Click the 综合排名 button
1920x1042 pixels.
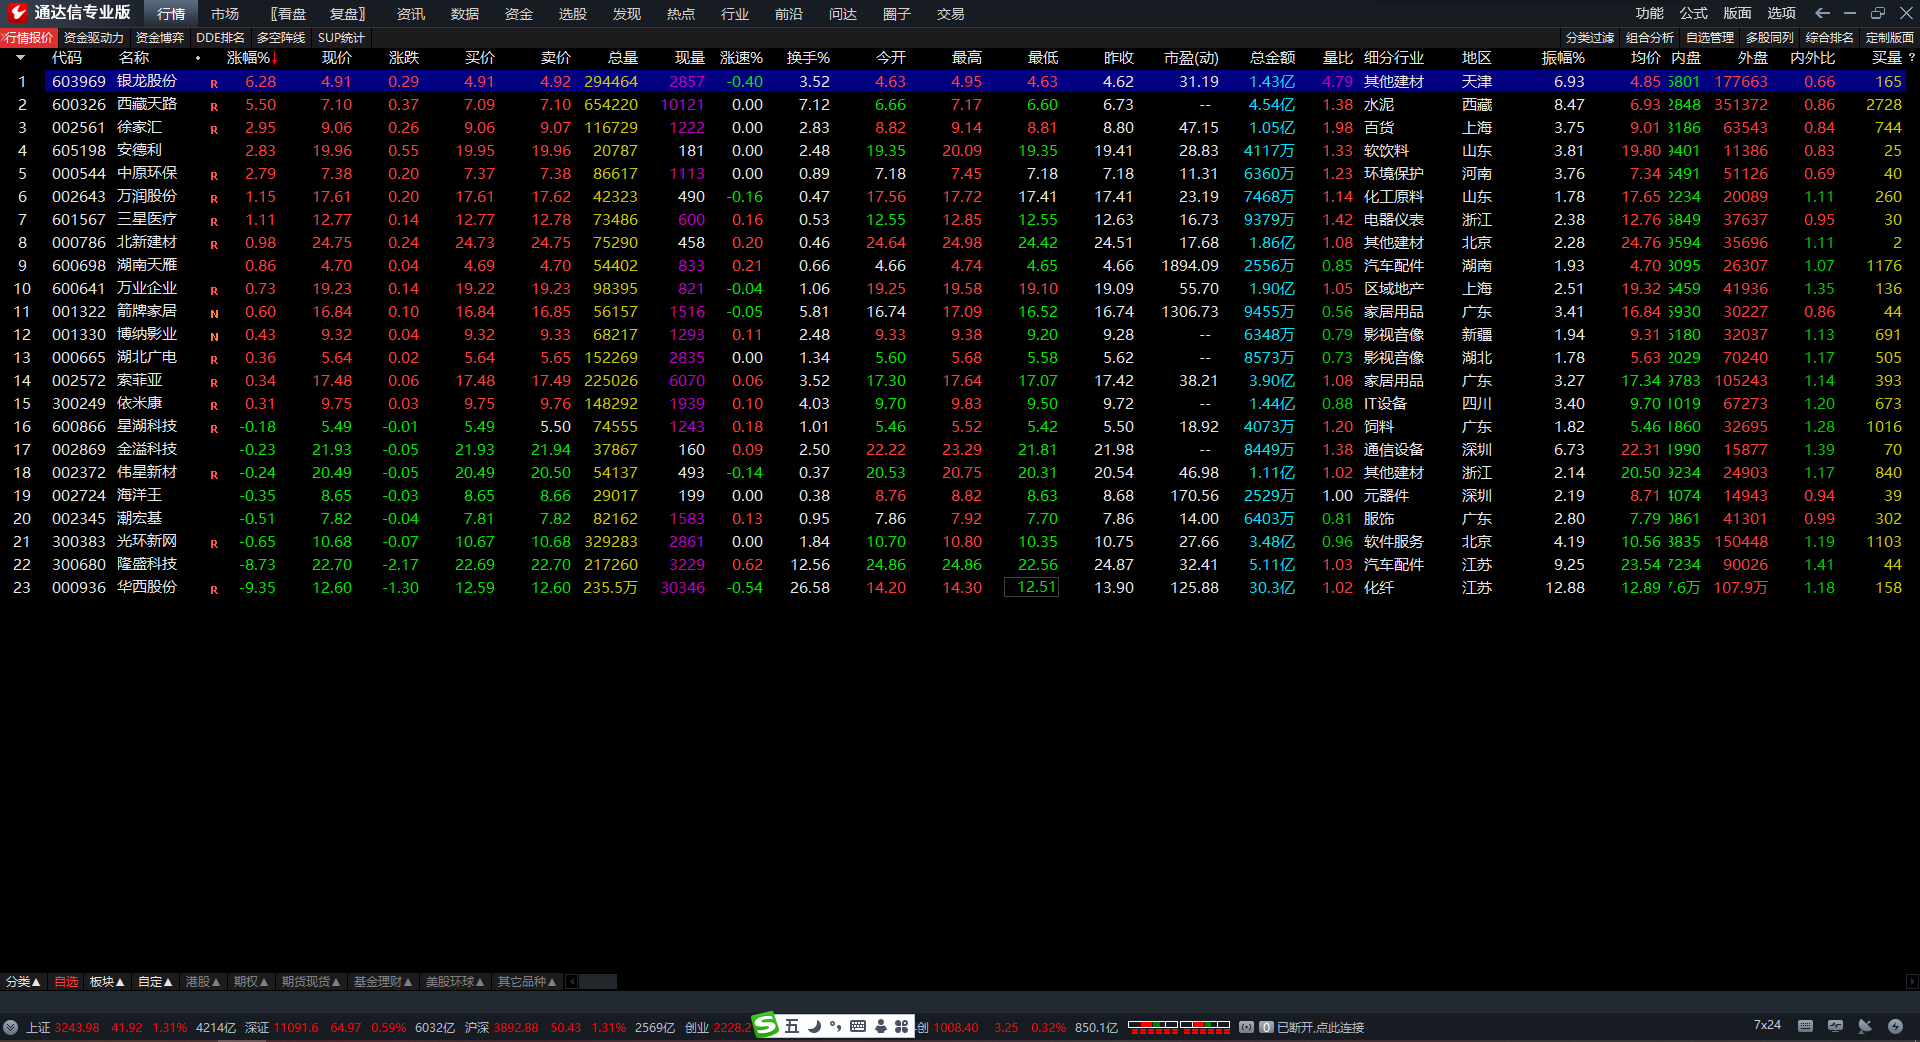tap(1830, 37)
